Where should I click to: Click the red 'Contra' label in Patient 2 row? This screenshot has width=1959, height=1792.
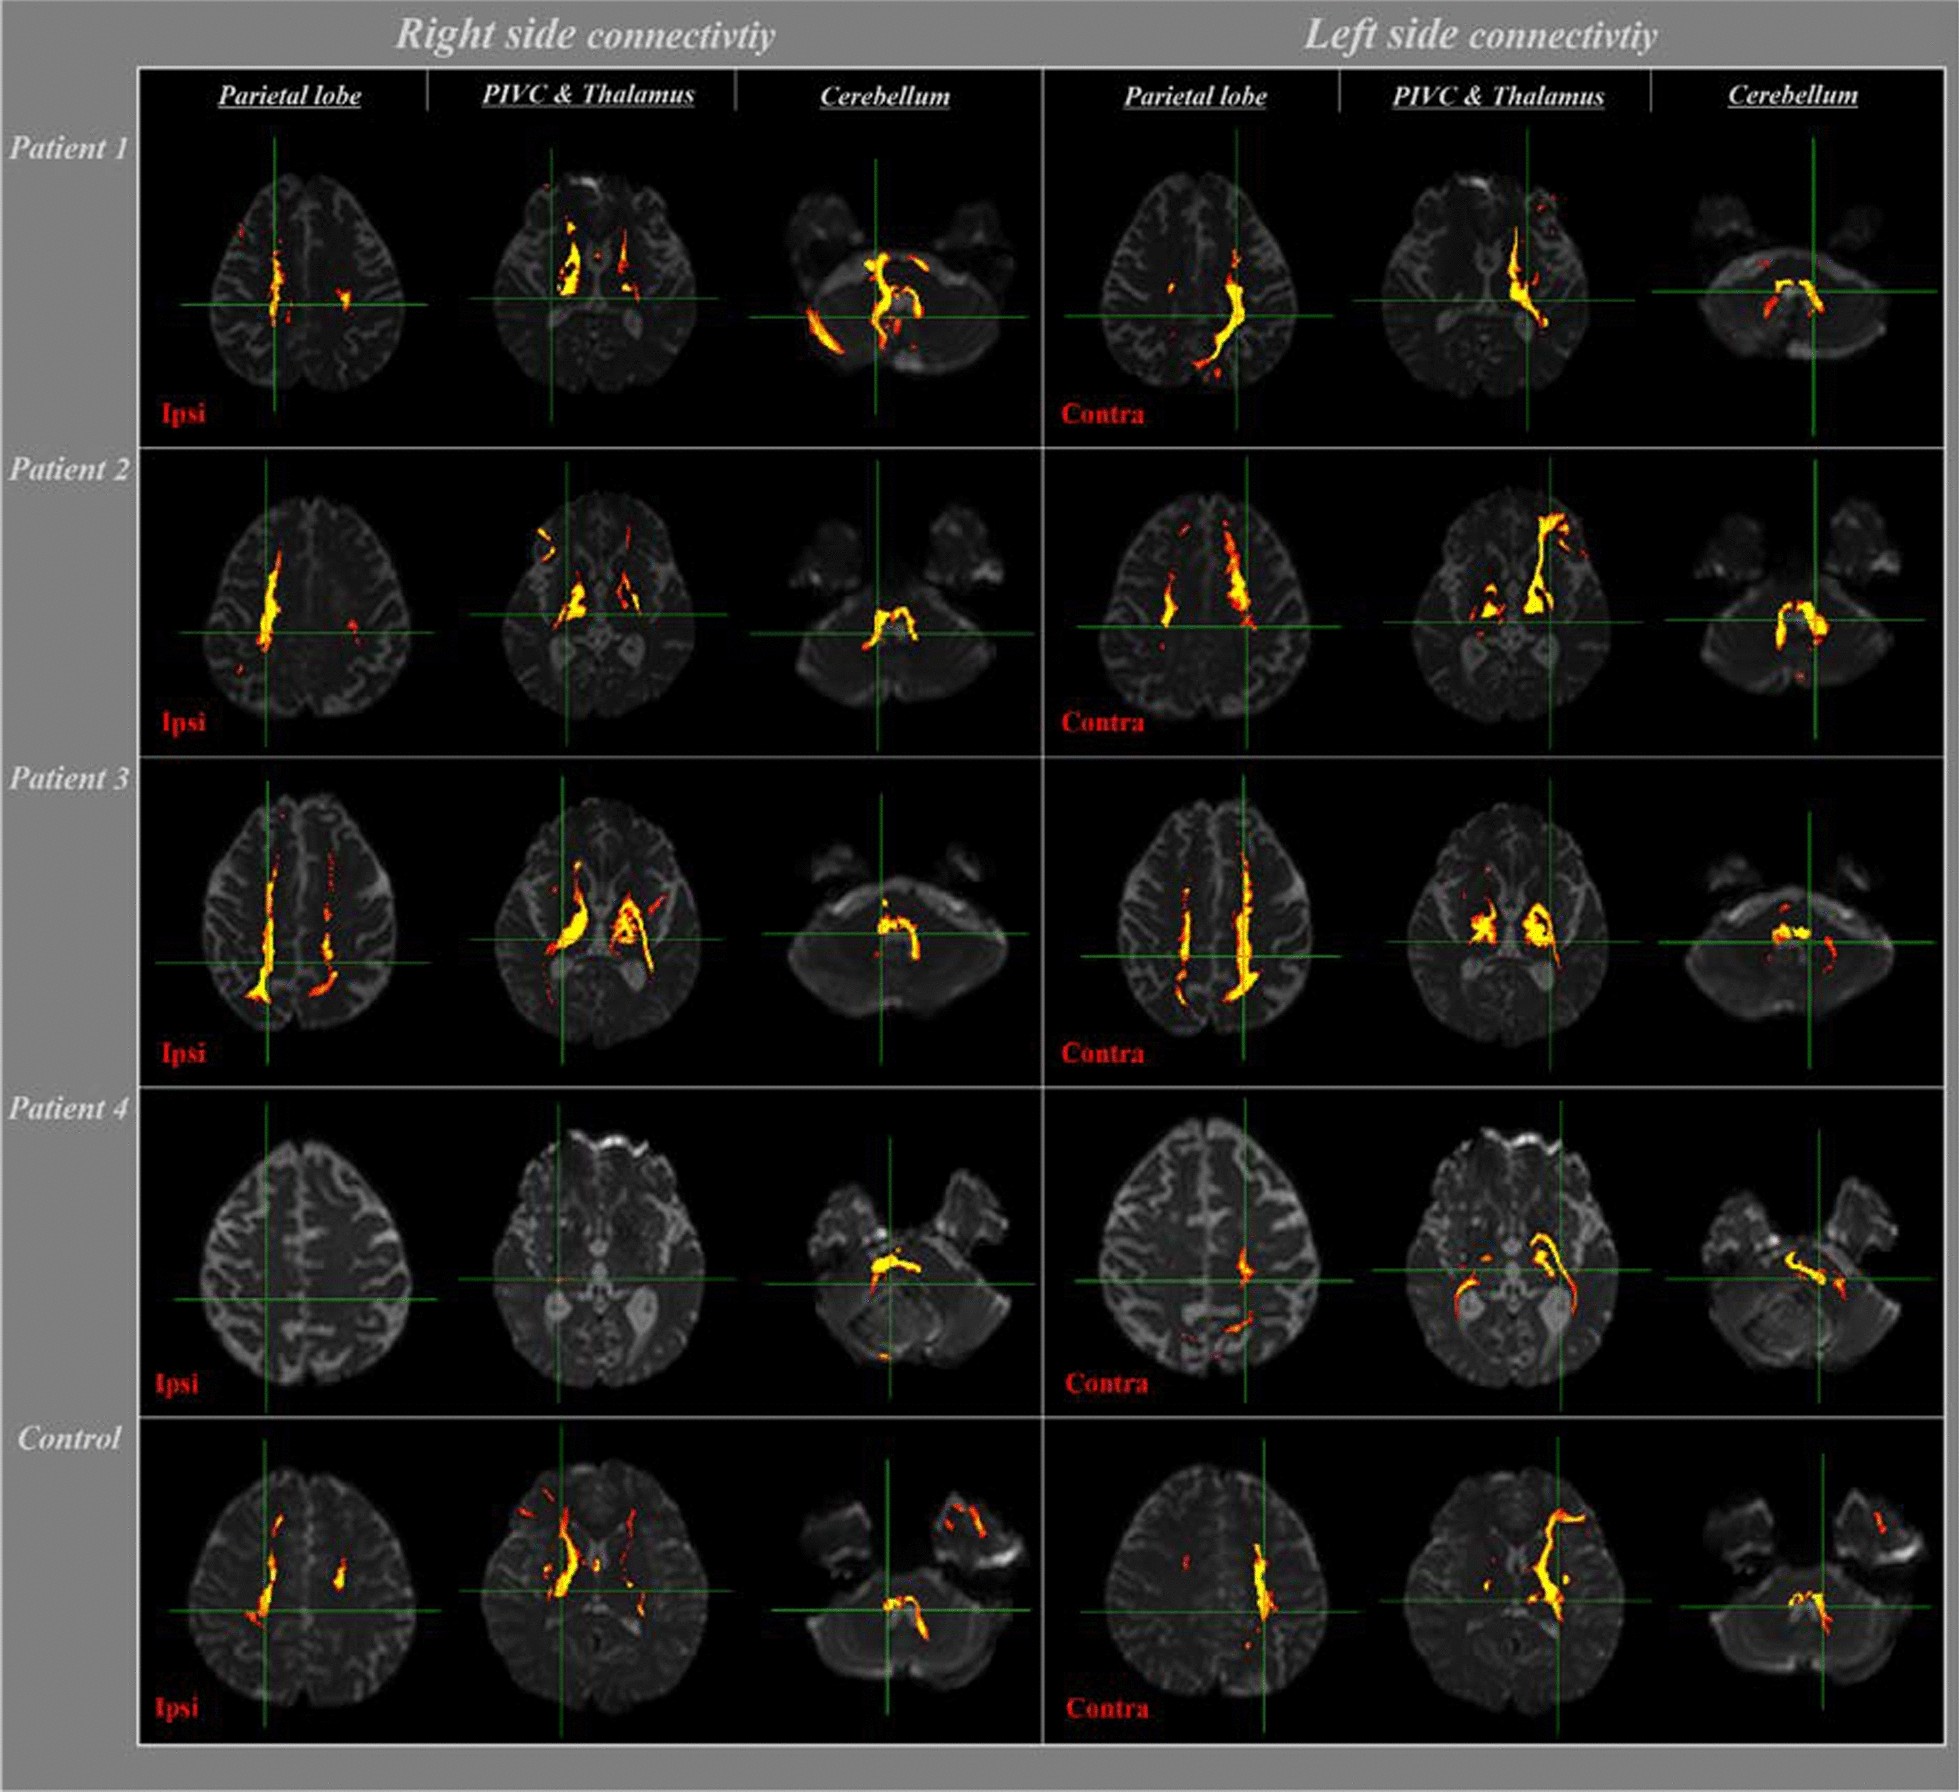coord(1102,721)
